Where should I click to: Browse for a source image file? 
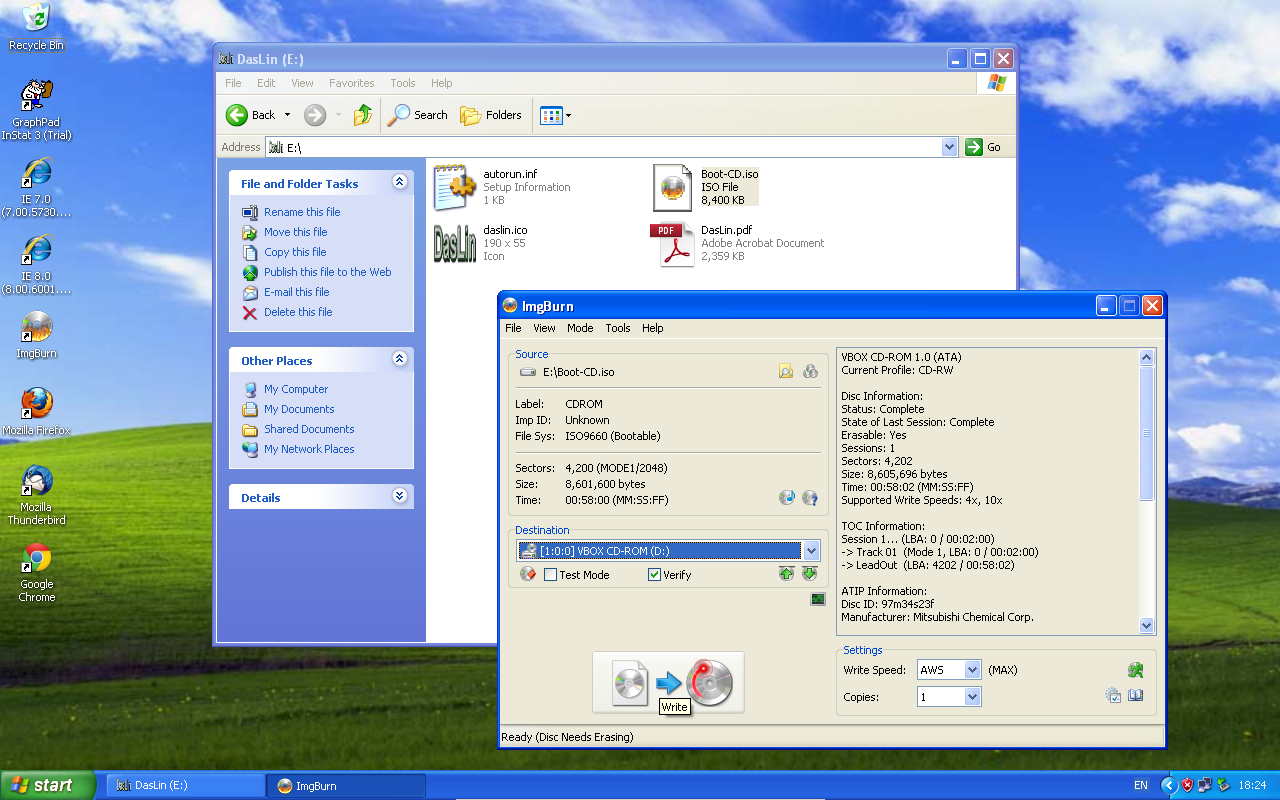[786, 372]
